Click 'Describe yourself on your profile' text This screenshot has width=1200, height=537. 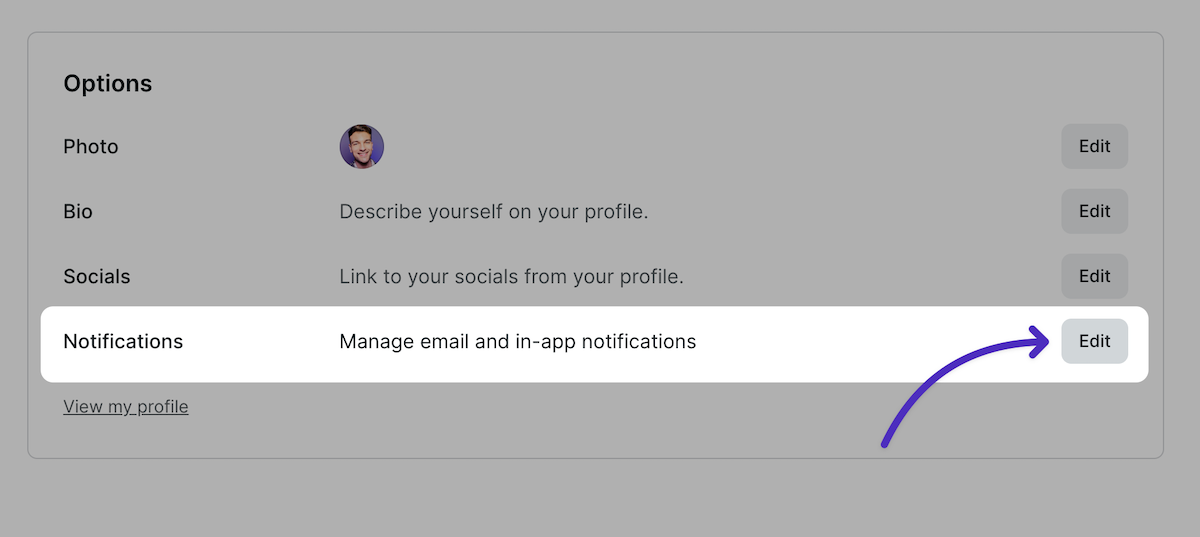click(494, 212)
